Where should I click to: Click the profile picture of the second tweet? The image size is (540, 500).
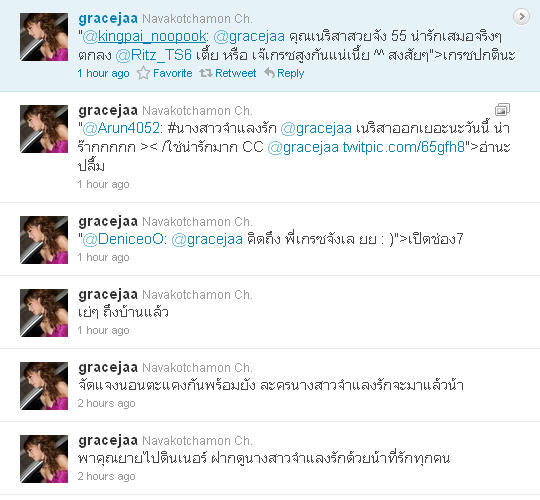[44, 129]
